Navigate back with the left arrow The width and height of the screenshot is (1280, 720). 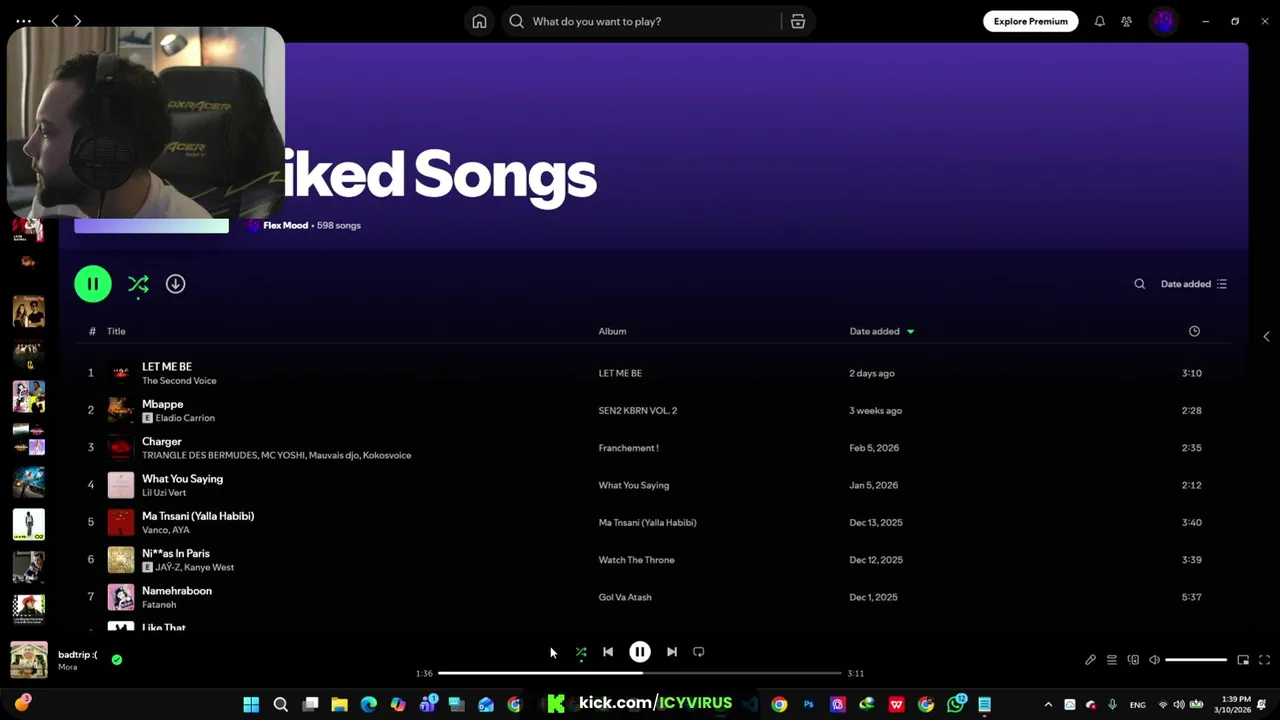pos(55,21)
